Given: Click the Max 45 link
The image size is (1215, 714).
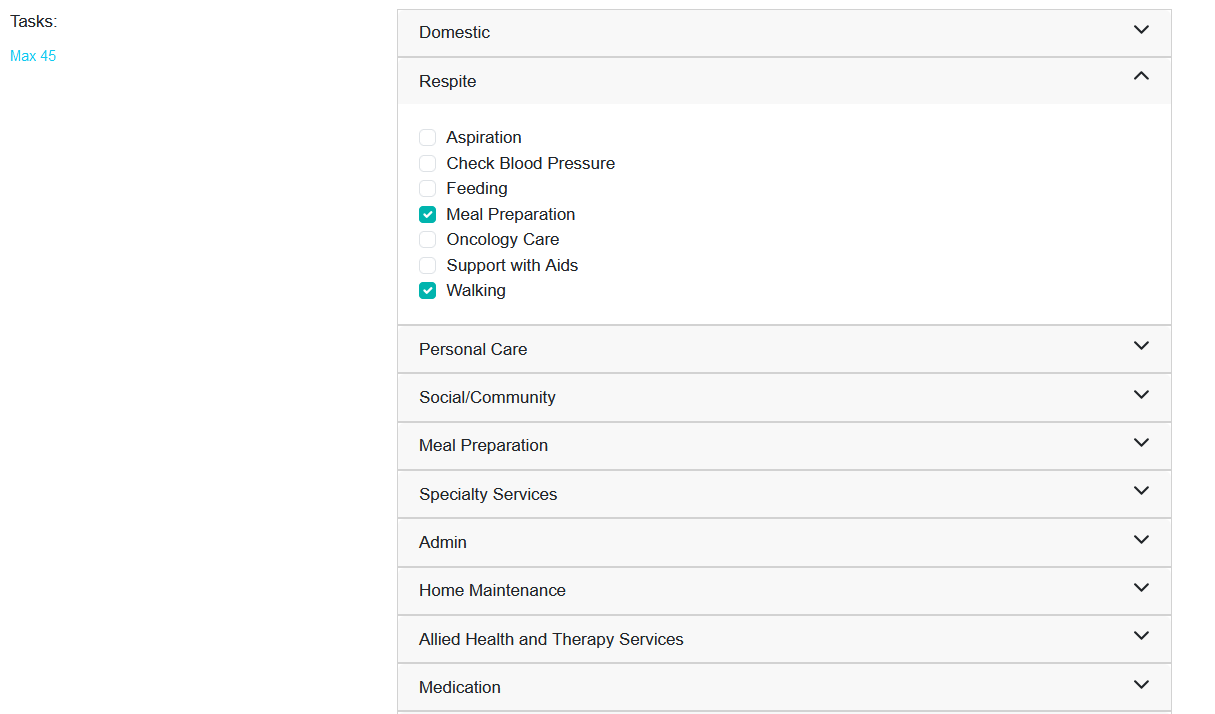Looking at the screenshot, I should click(x=33, y=56).
